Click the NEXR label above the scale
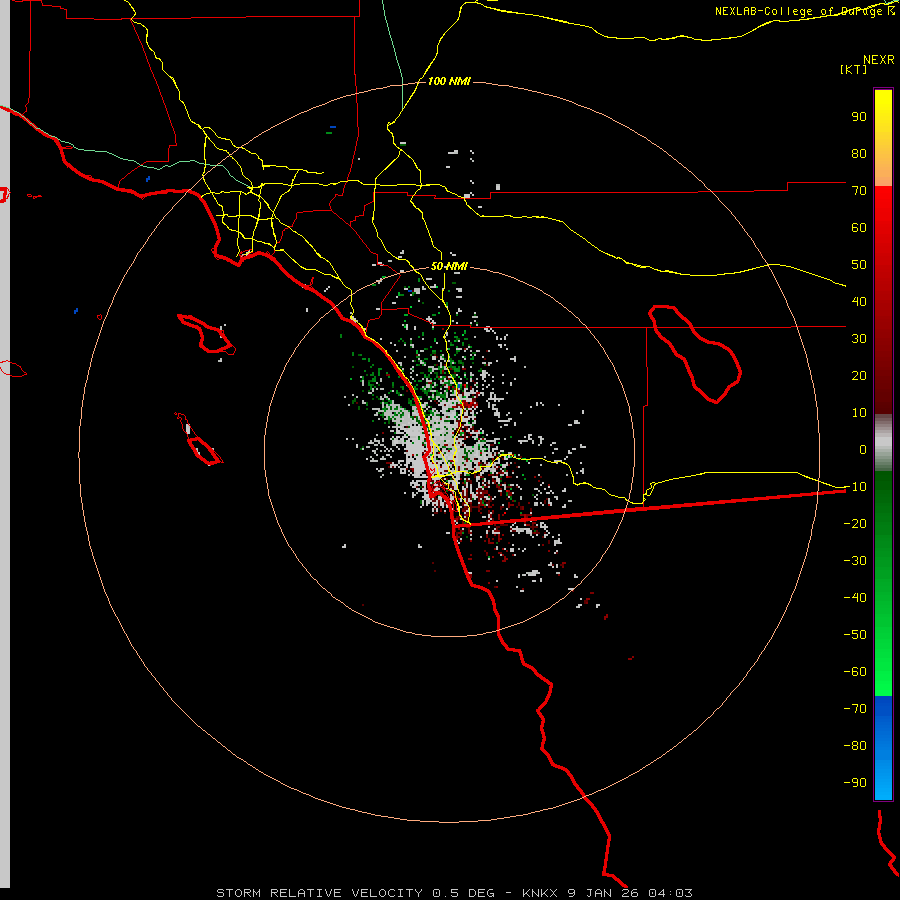900x900 pixels. (x=879, y=60)
